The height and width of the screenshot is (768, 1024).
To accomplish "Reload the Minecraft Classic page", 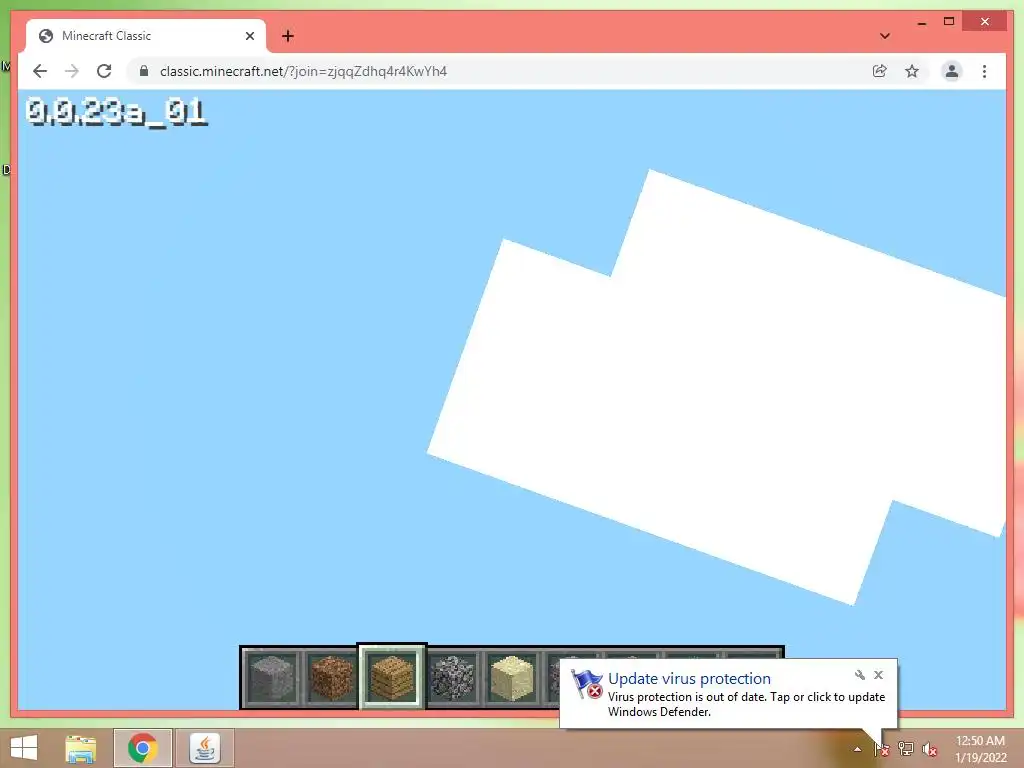I will pyautogui.click(x=104, y=71).
